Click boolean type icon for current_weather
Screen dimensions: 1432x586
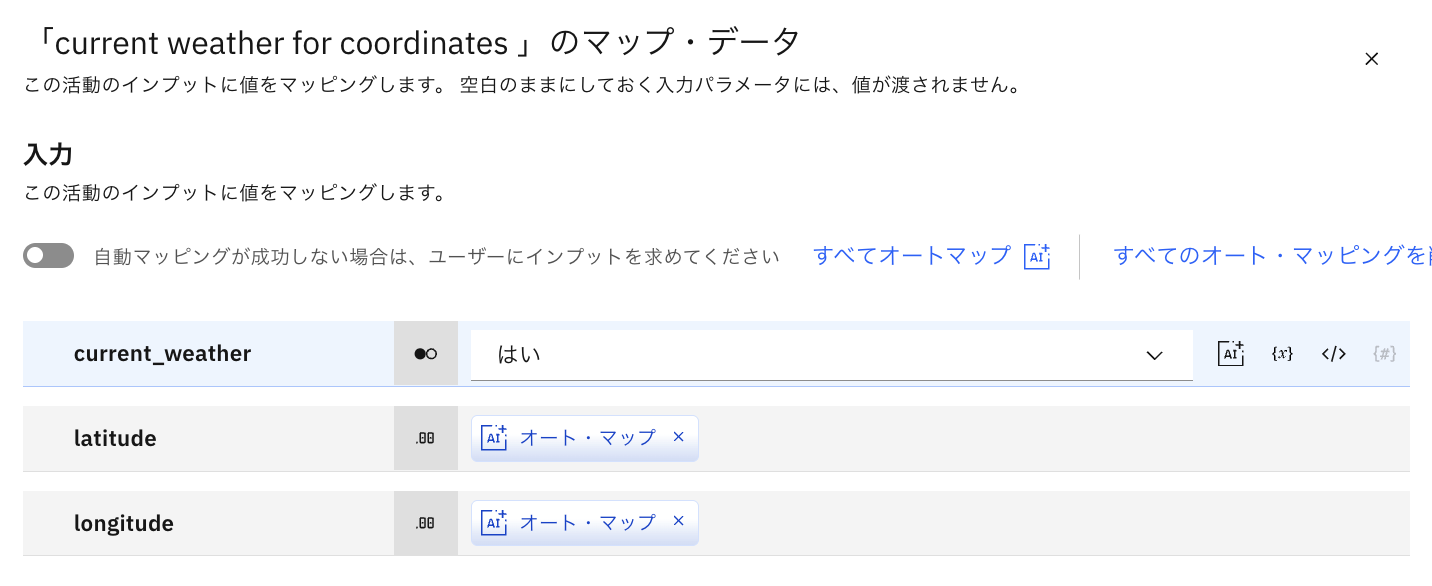click(x=426, y=354)
